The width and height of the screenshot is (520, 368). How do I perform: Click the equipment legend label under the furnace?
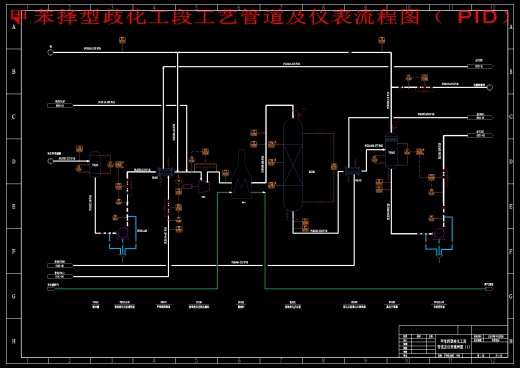[241, 305]
